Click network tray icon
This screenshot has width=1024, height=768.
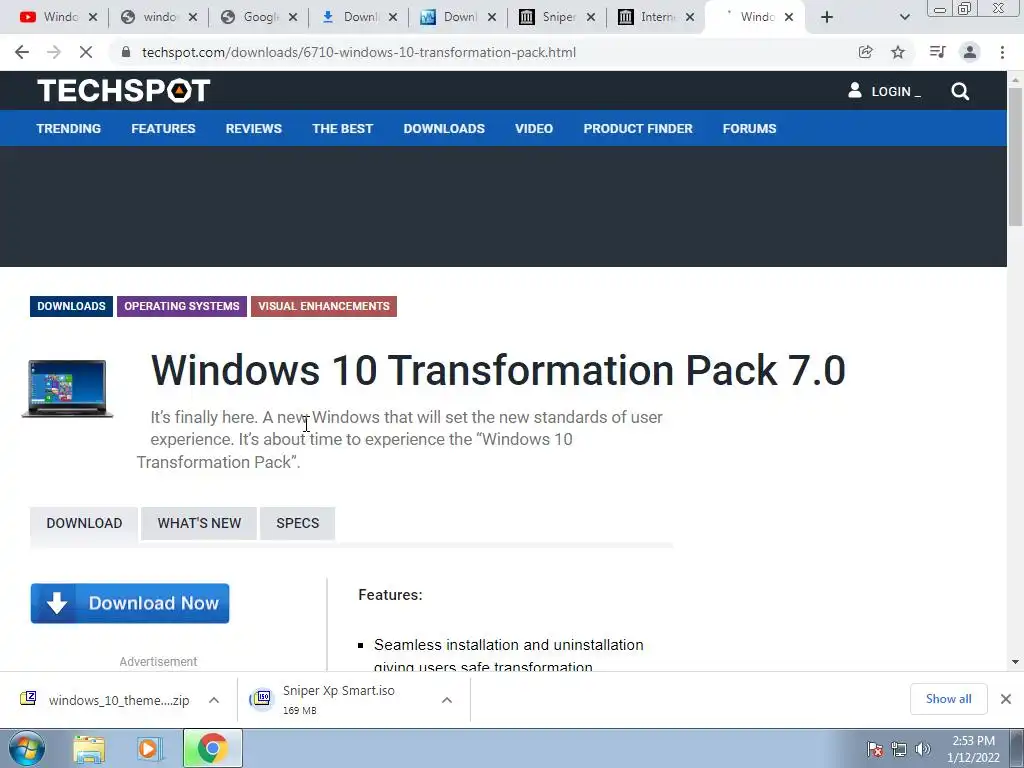899,748
